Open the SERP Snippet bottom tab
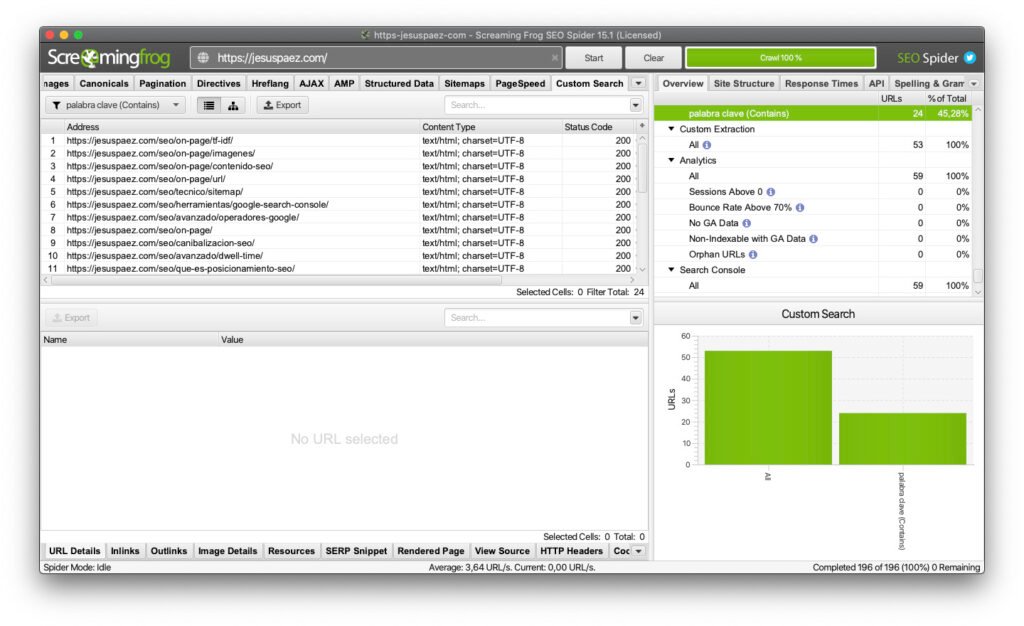Image resolution: width=1024 pixels, height=626 pixels. 356,551
